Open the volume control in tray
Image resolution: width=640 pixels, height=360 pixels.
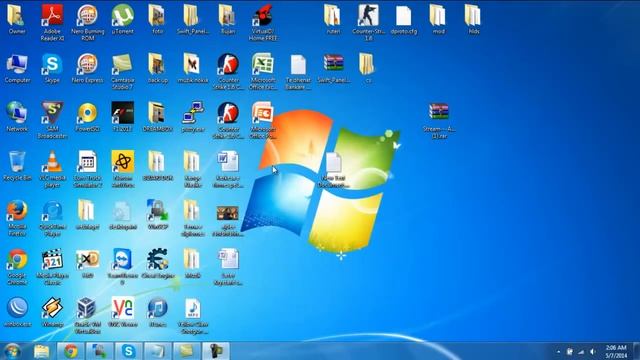[593, 351]
